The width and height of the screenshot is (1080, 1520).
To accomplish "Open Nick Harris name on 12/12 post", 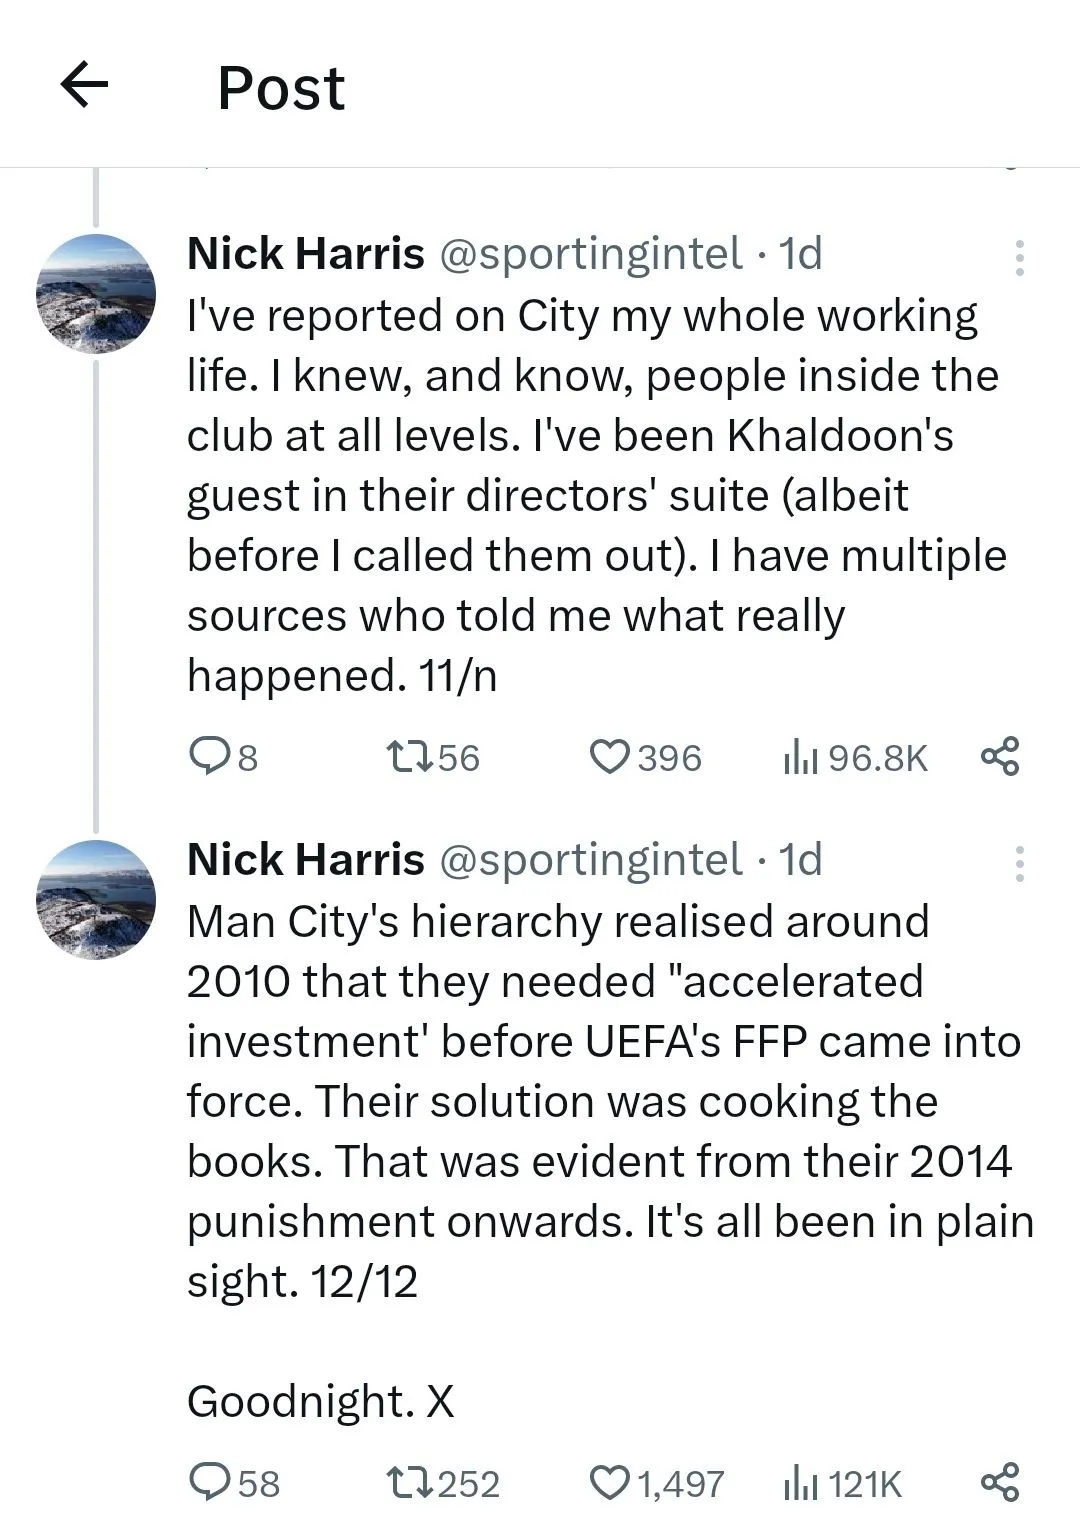I will point(305,860).
